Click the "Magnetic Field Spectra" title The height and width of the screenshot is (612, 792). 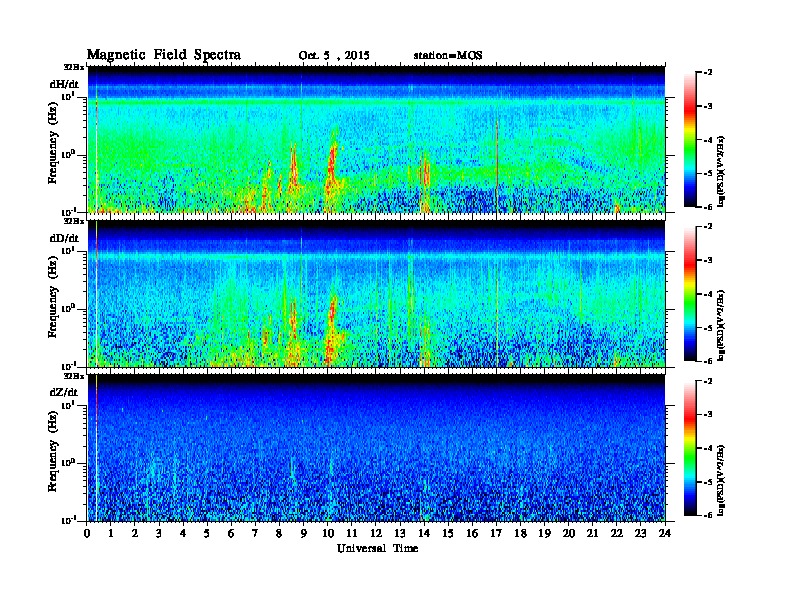pyautogui.click(x=164, y=55)
